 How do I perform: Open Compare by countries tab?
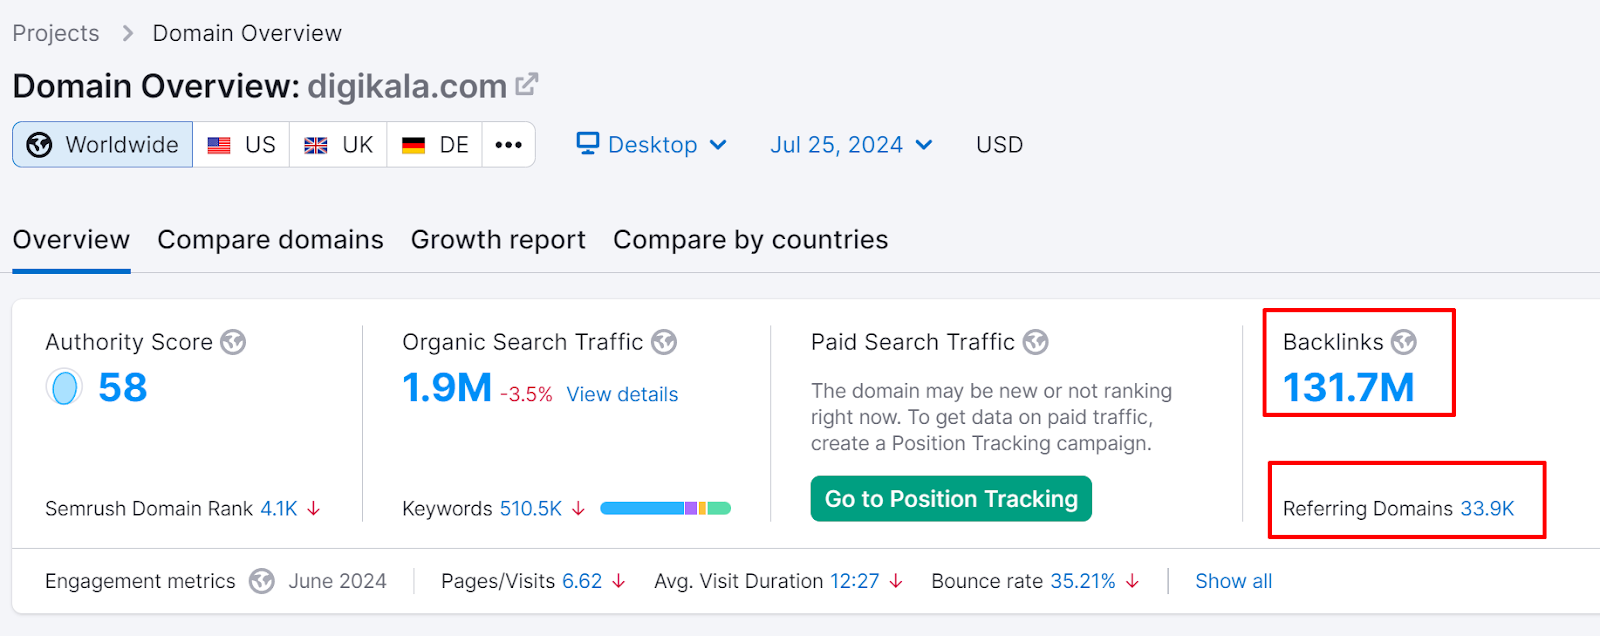[750, 240]
